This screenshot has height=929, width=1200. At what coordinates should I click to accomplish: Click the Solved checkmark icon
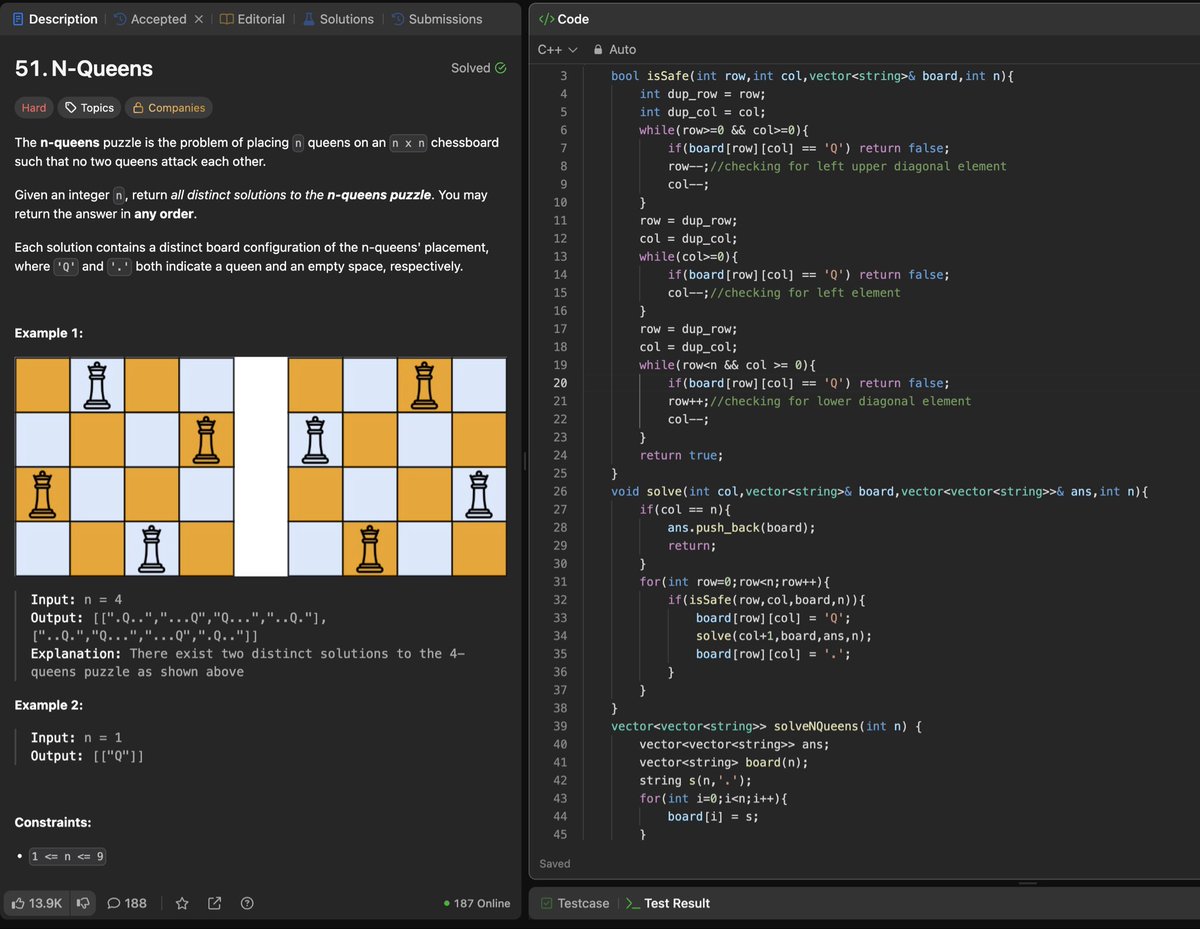(501, 68)
